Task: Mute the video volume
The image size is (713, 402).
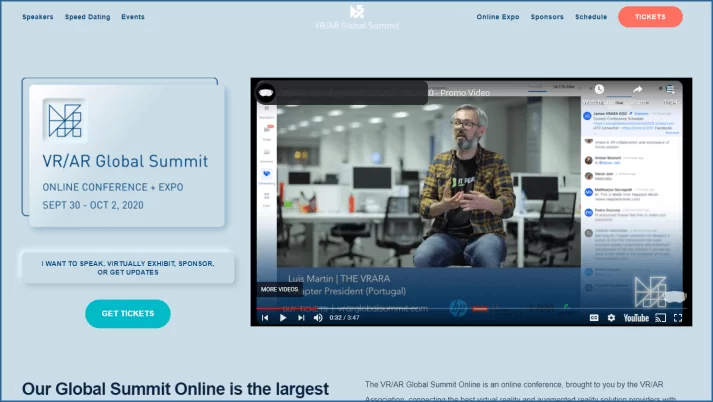Action: [x=318, y=318]
